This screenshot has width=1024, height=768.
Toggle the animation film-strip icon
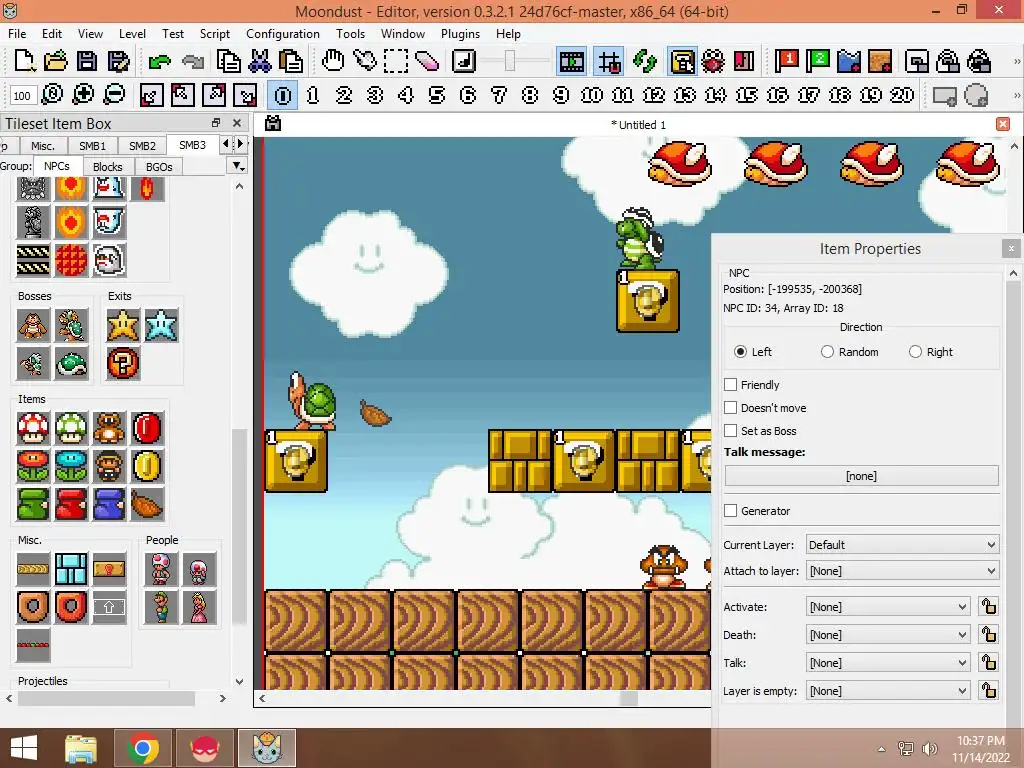pos(571,62)
